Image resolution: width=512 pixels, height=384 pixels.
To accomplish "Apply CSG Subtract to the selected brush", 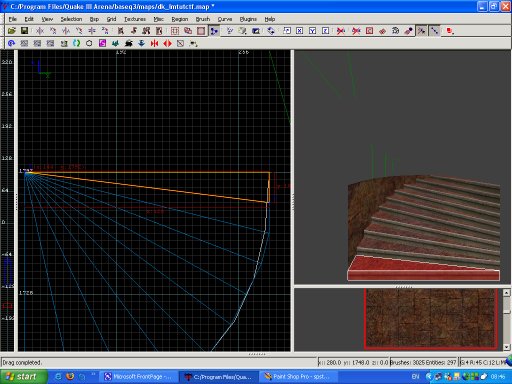I will 175,31.
